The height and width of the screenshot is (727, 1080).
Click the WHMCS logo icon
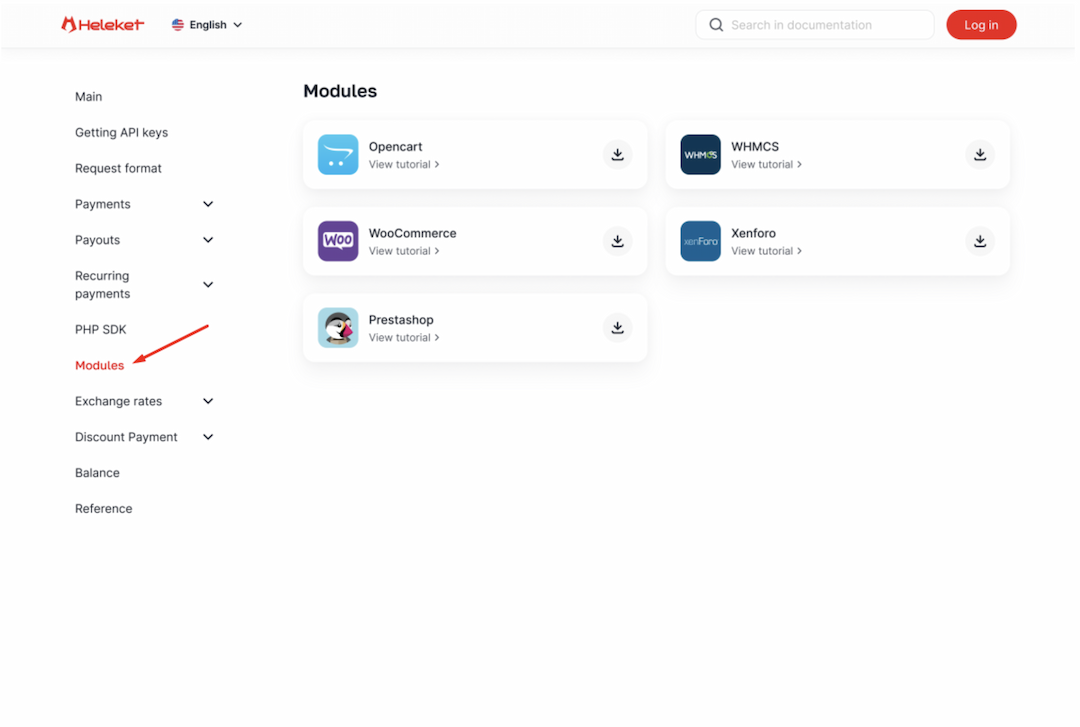click(700, 154)
